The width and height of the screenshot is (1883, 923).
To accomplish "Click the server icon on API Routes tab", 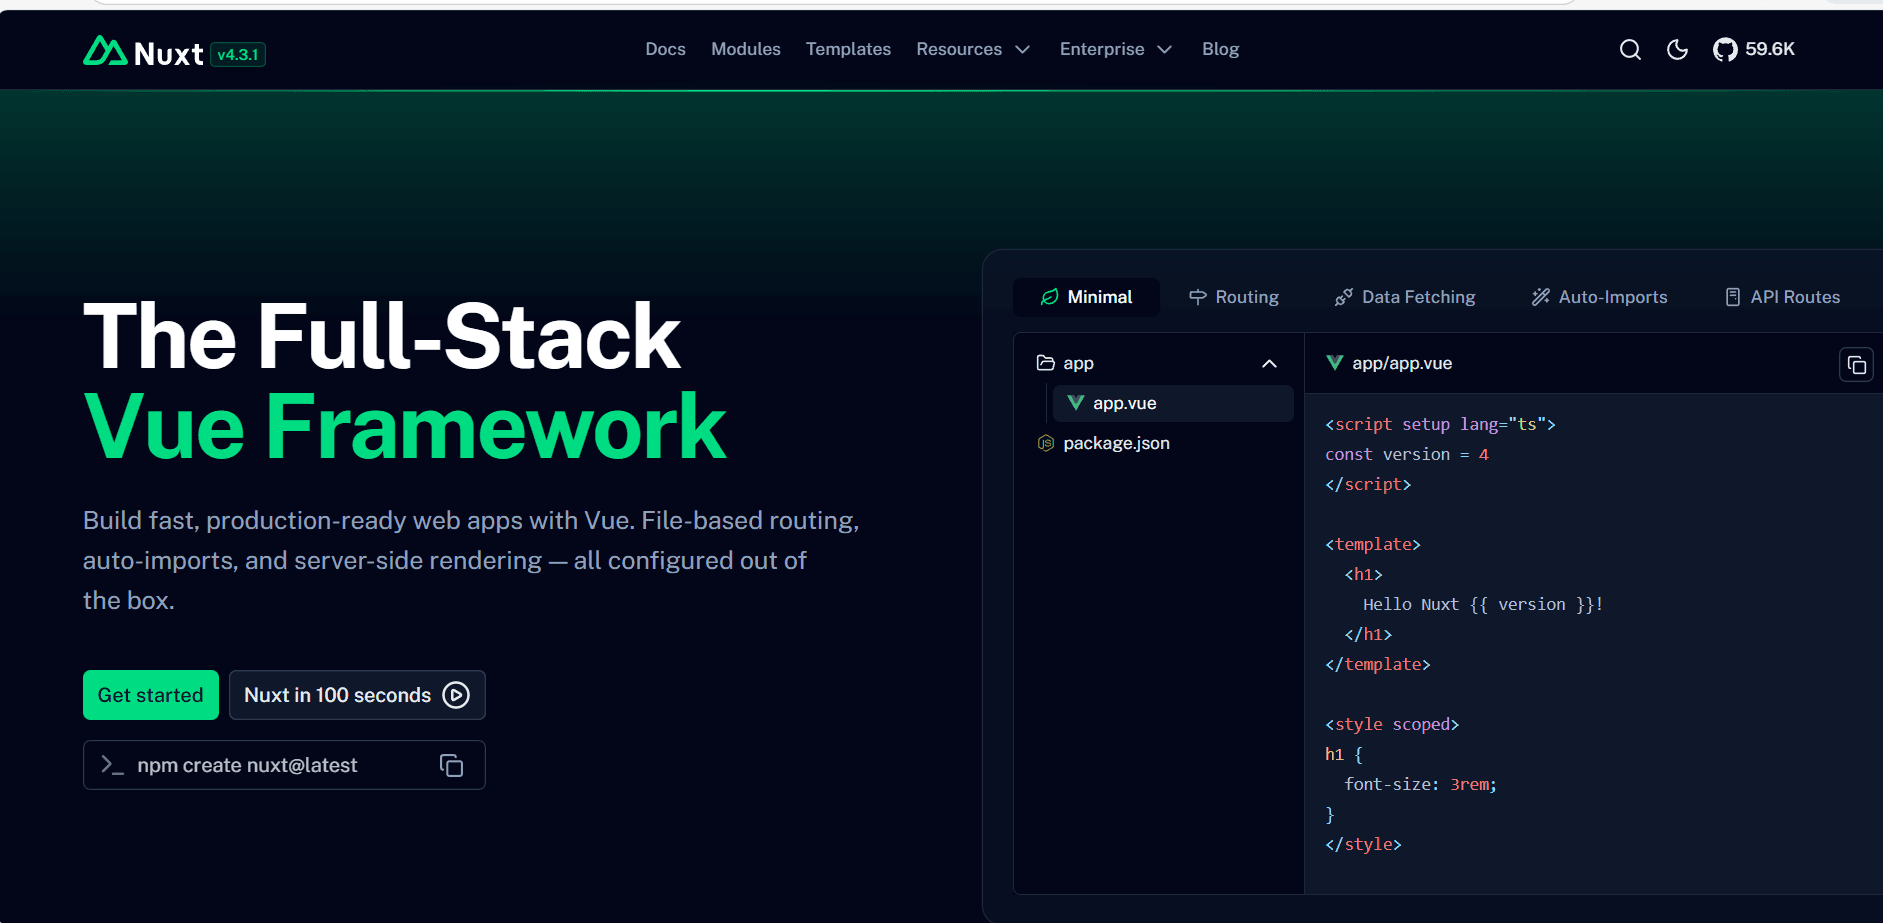I will point(1733,297).
